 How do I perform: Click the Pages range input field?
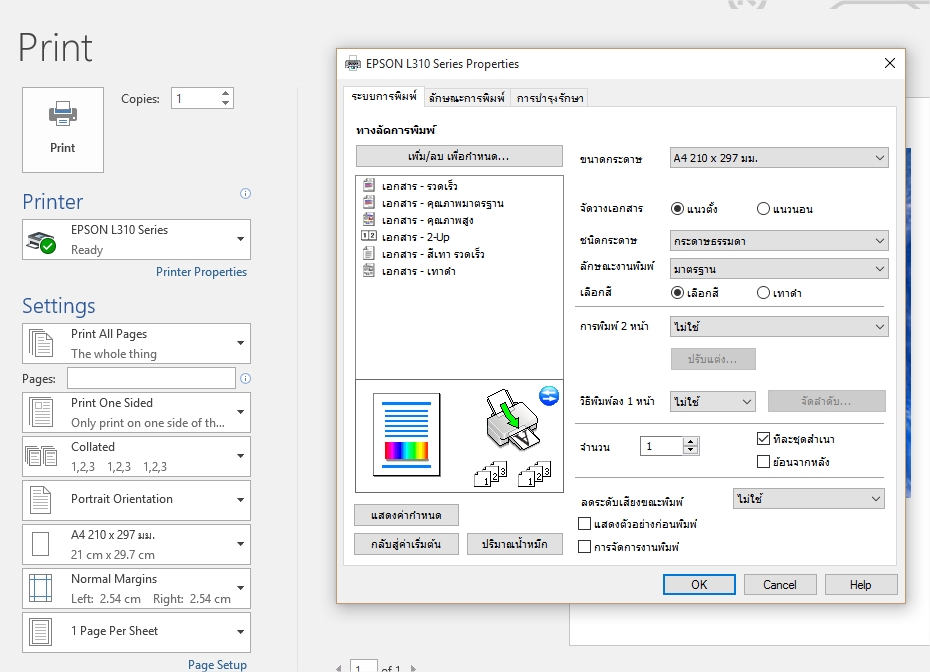[x=151, y=378]
